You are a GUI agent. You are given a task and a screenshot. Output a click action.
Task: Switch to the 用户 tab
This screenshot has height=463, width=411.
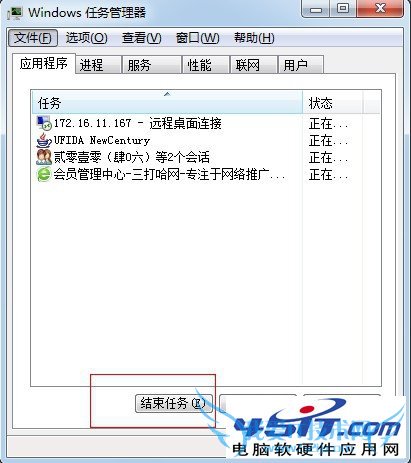301,65
